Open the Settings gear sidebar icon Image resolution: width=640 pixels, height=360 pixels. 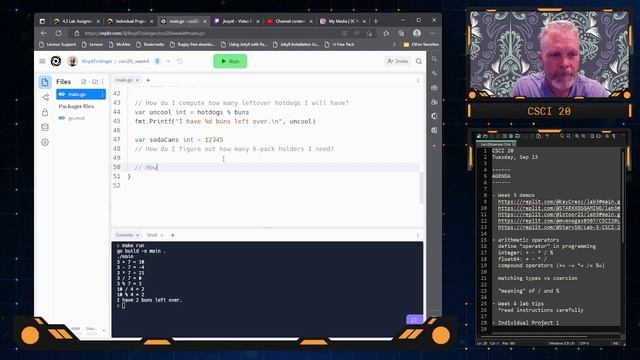pos(45,142)
